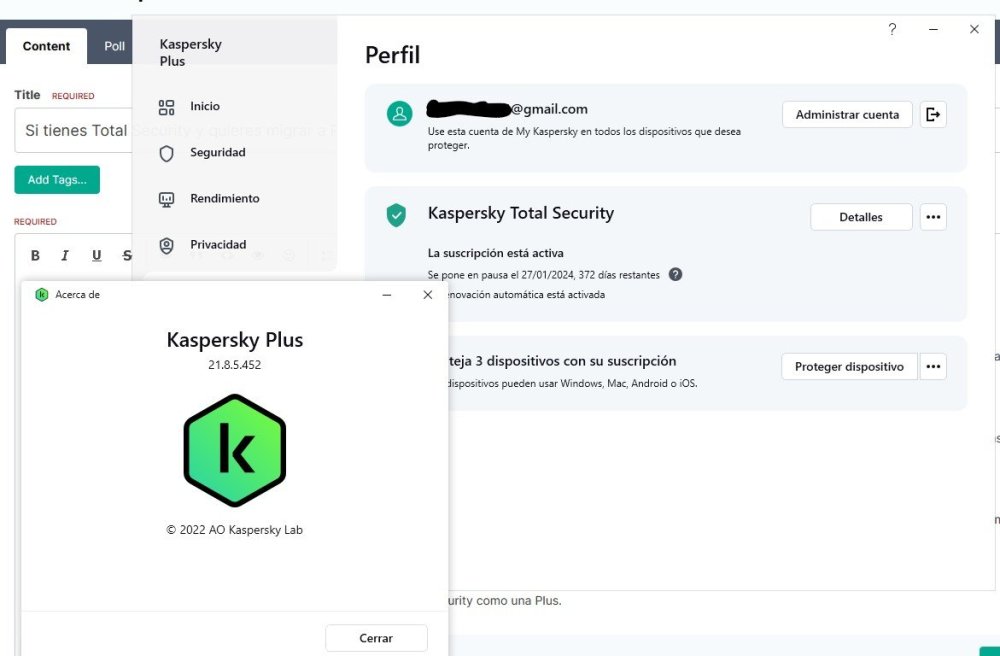Click the Administrar cuenta button
1000x656 pixels.
coord(847,115)
